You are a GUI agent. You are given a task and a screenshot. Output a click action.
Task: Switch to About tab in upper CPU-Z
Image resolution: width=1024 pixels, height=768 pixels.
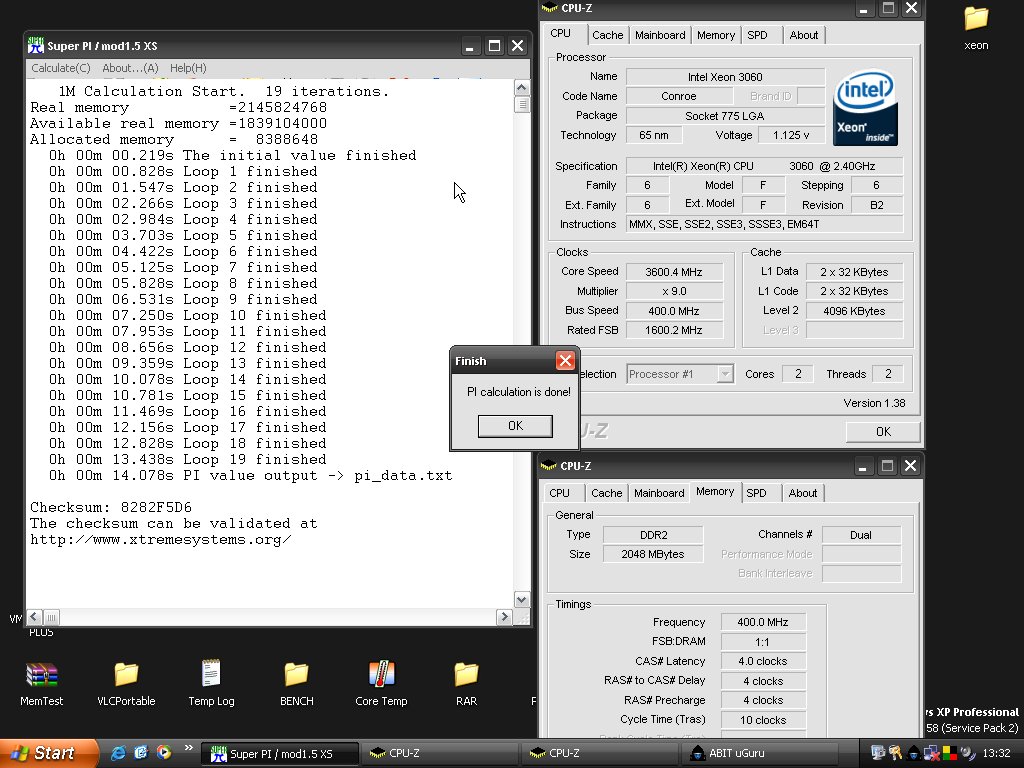click(803, 35)
